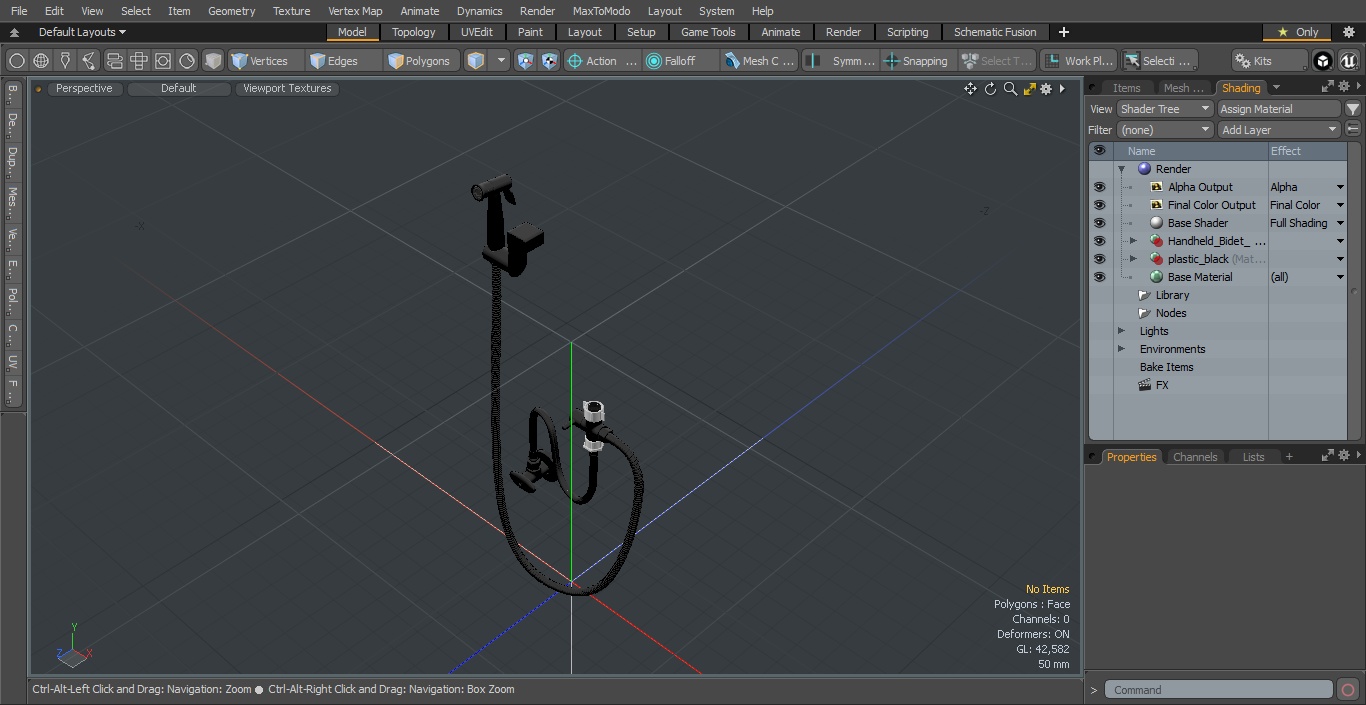Open the Viewport Textures dropdown

tap(287, 88)
